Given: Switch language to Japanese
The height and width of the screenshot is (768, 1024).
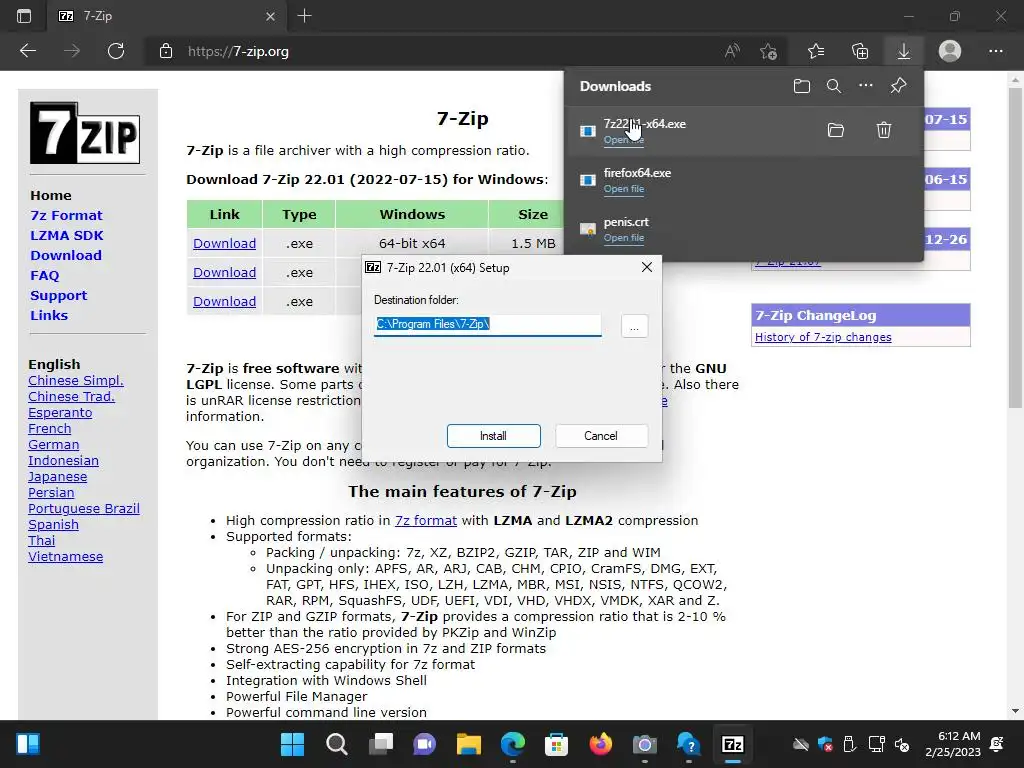Looking at the screenshot, I should (x=57, y=477).
